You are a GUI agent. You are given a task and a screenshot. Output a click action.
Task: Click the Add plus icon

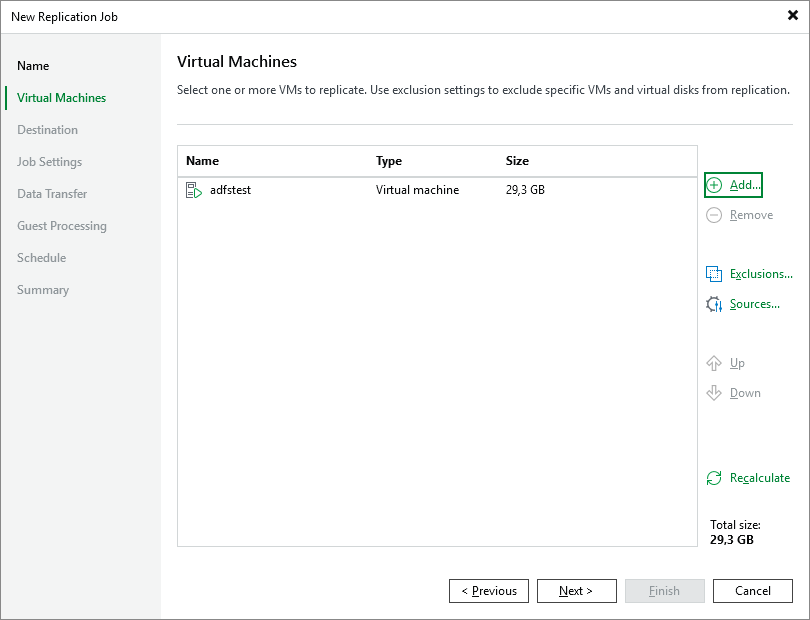714,185
